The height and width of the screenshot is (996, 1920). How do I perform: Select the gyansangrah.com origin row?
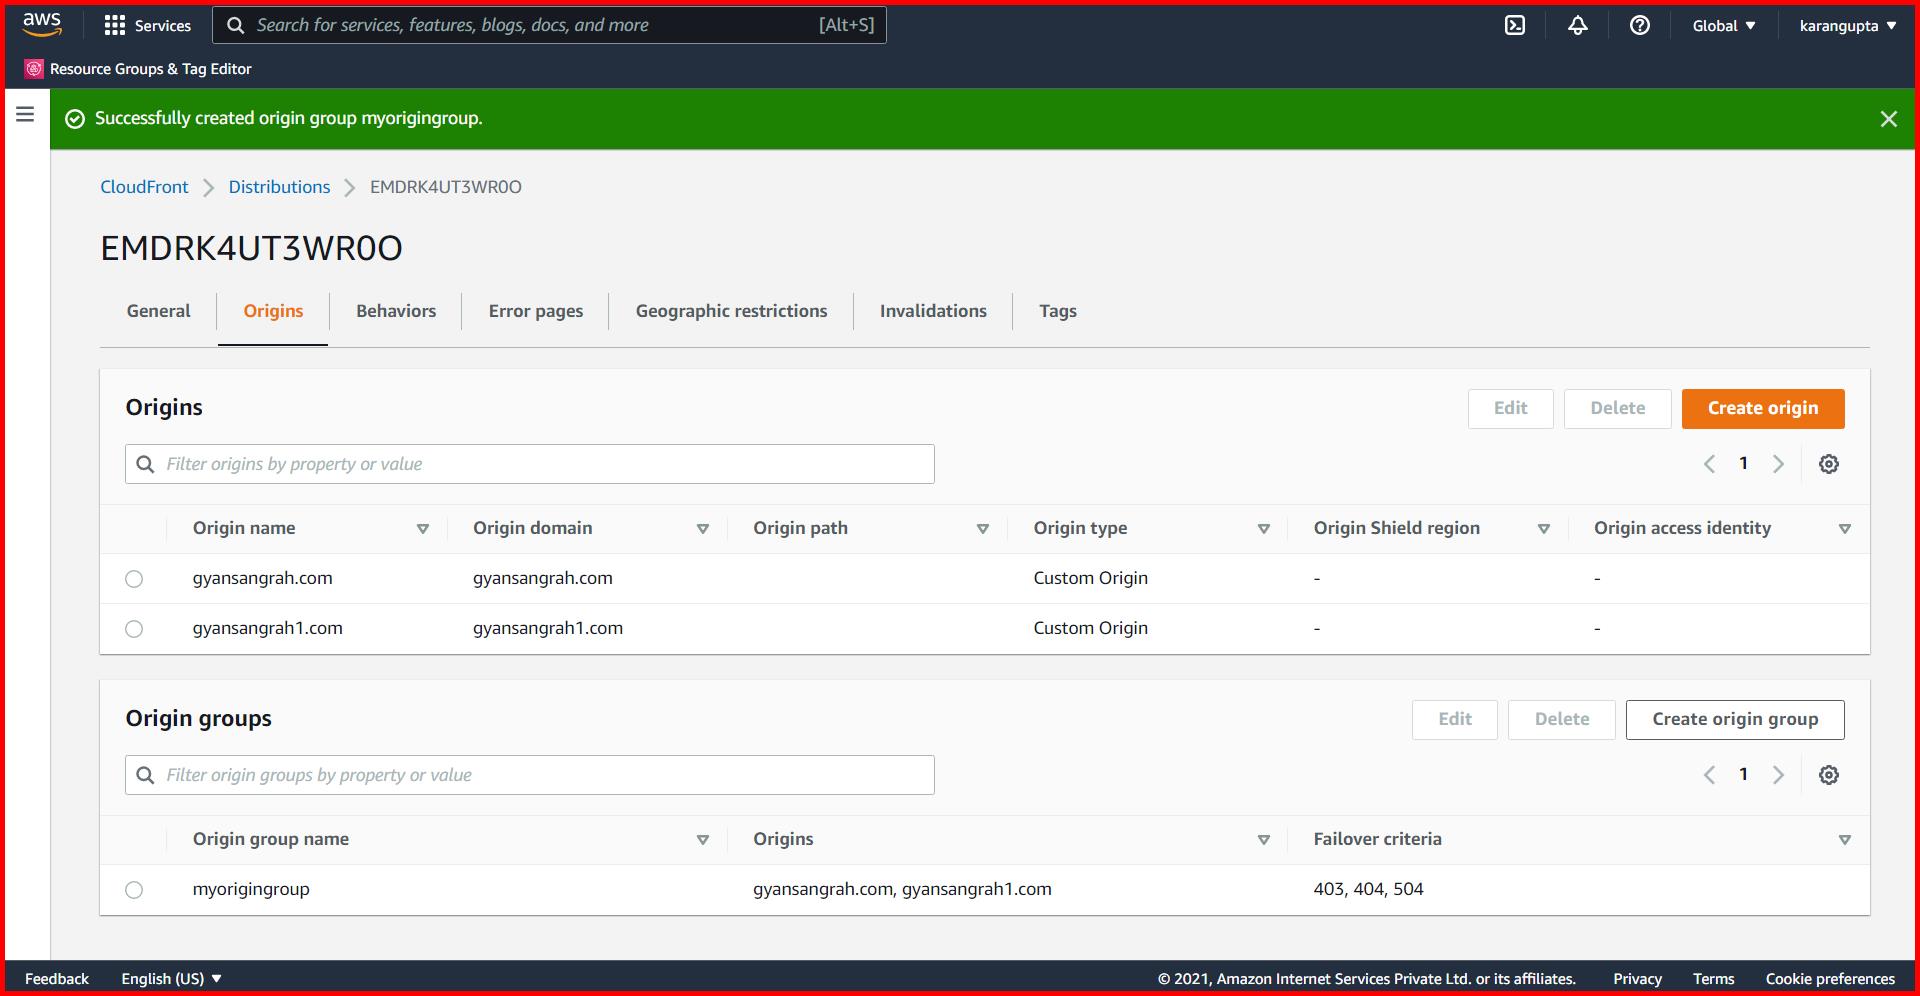135,578
